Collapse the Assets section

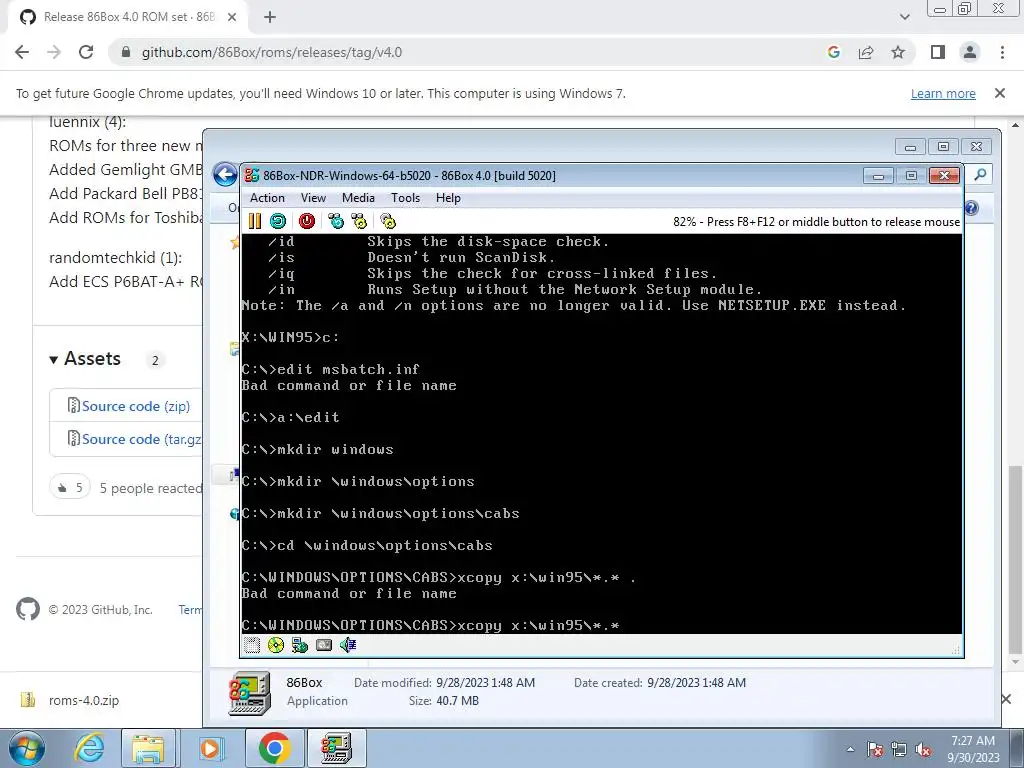tap(86, 359)
